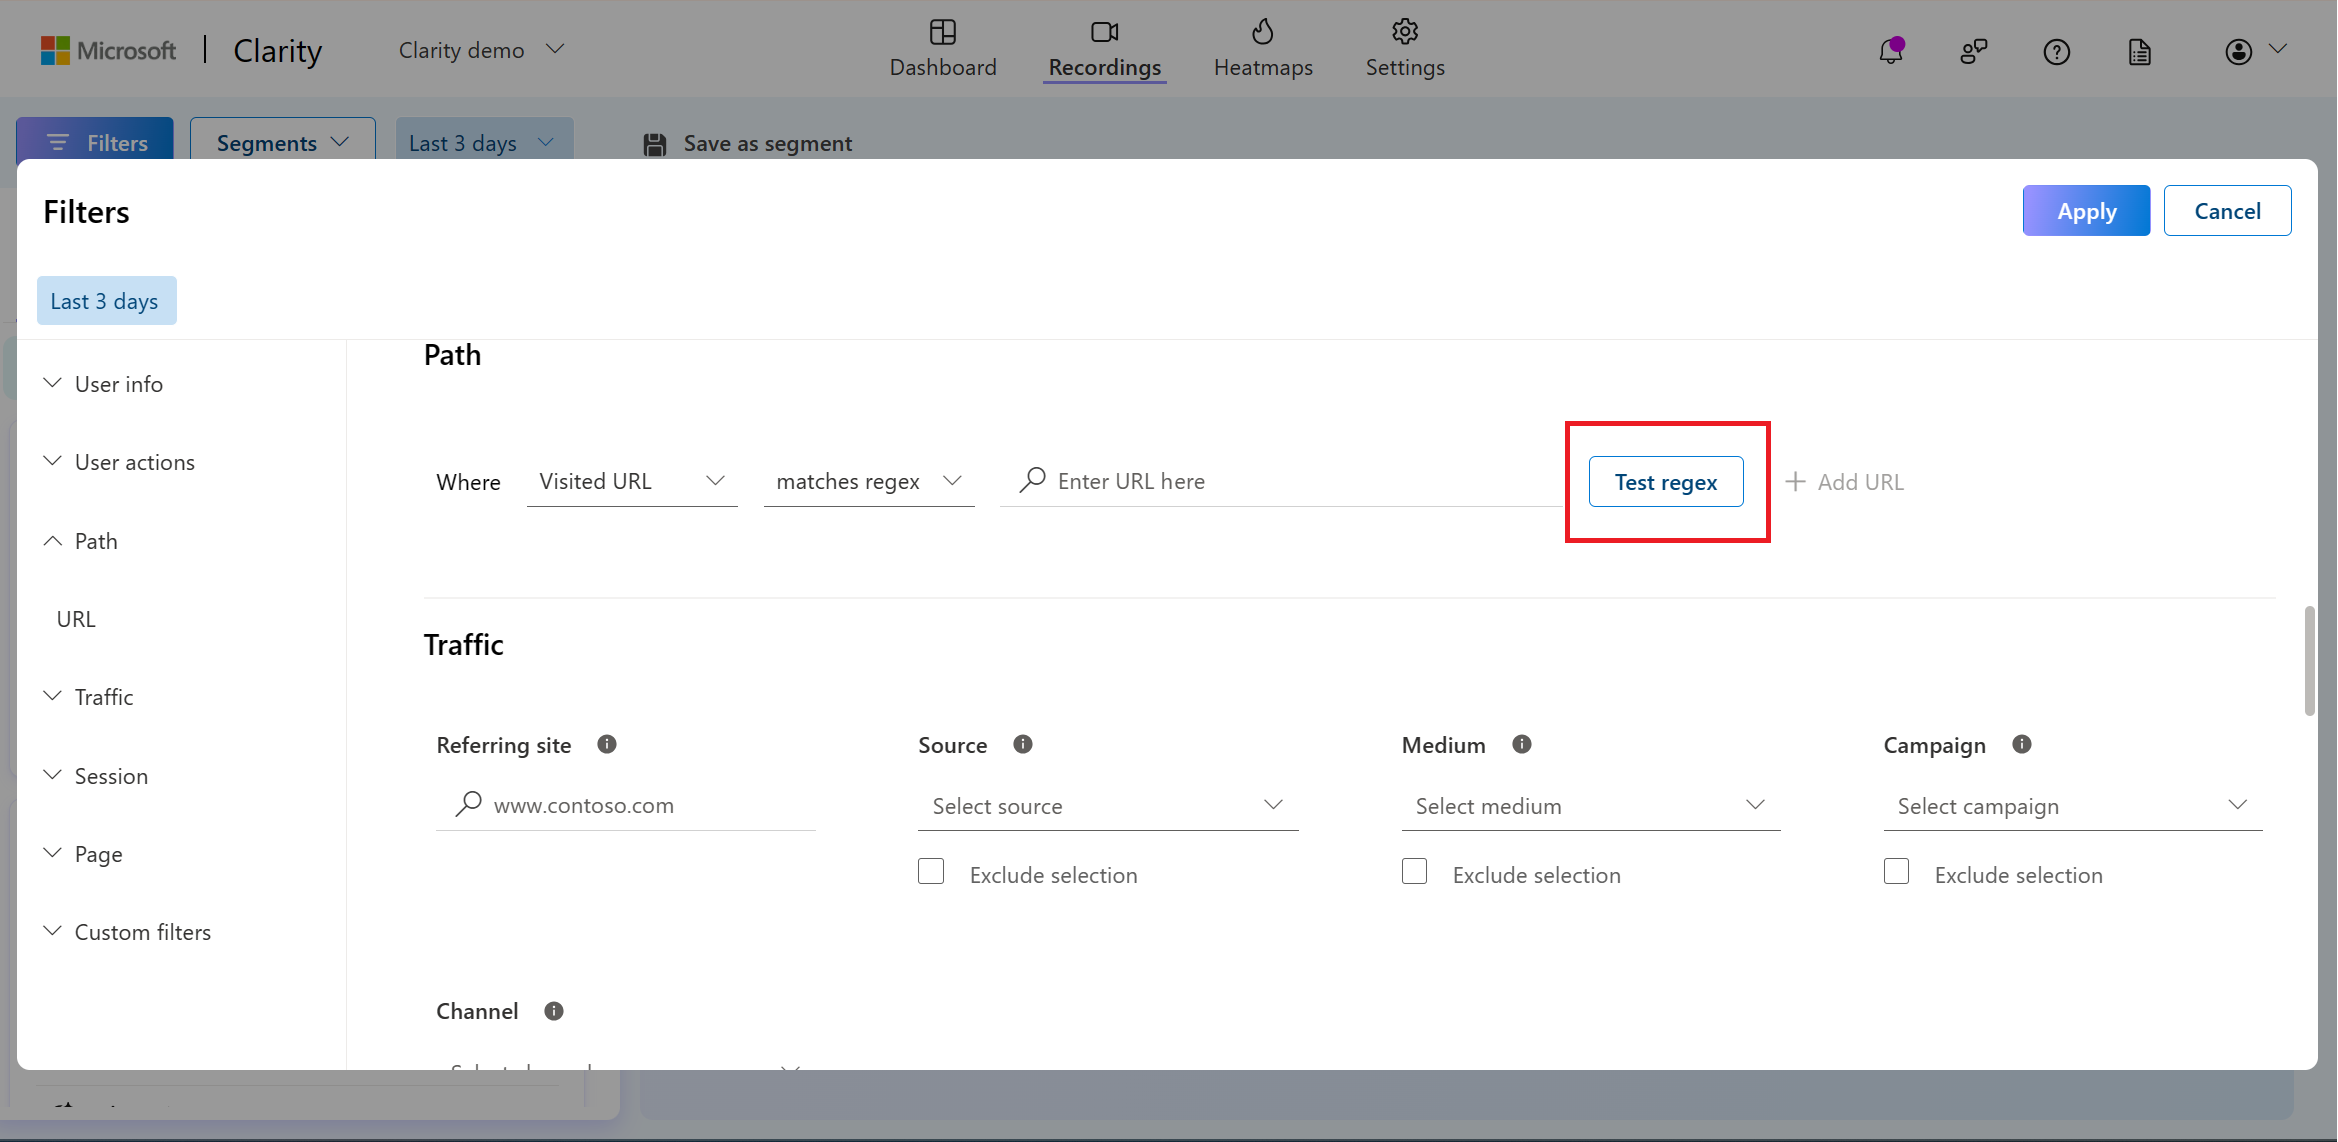Click the Microsoft logo

(108, 50)
